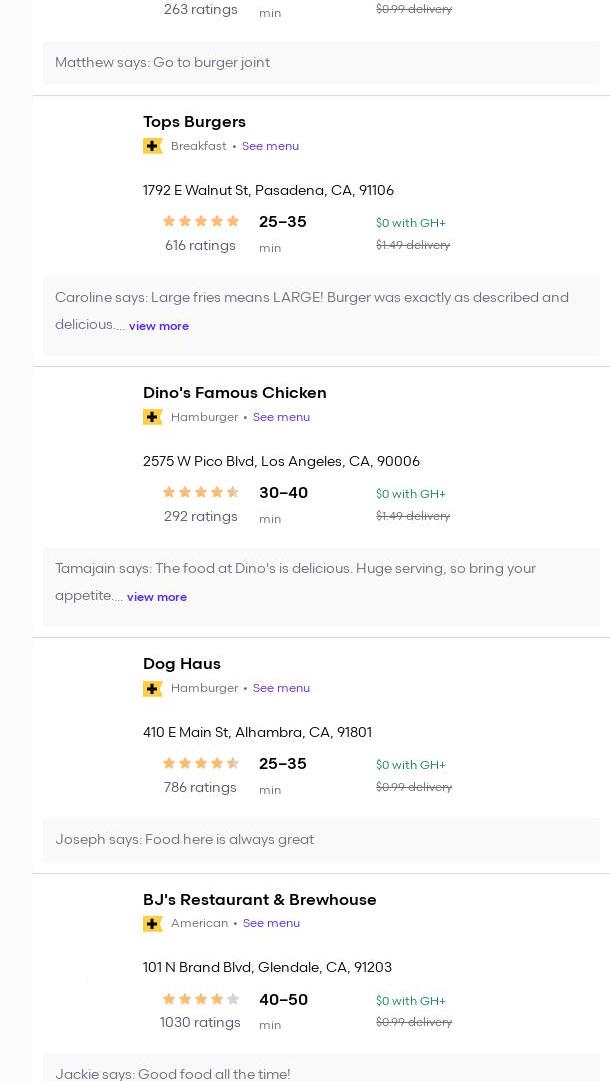Open See menu for Dog Haus
Viewport: 610px width, 1081px height.
pos(281,688)
